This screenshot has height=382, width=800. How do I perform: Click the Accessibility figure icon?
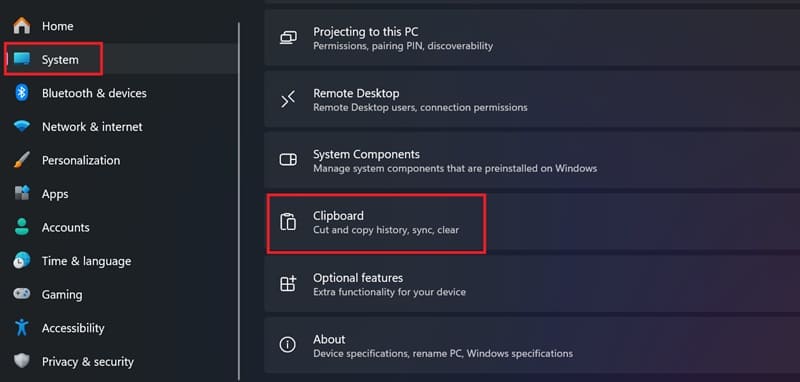pos(22,327)
